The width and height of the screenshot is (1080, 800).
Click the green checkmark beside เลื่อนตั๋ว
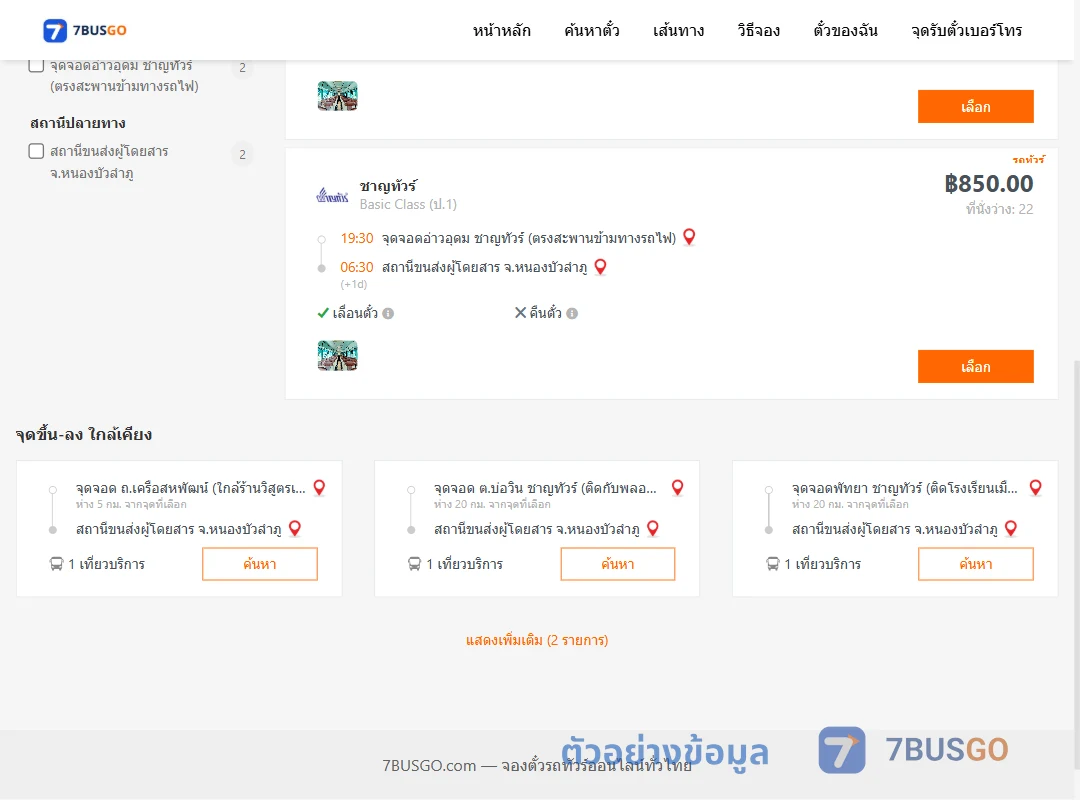(x=322, y=314)
